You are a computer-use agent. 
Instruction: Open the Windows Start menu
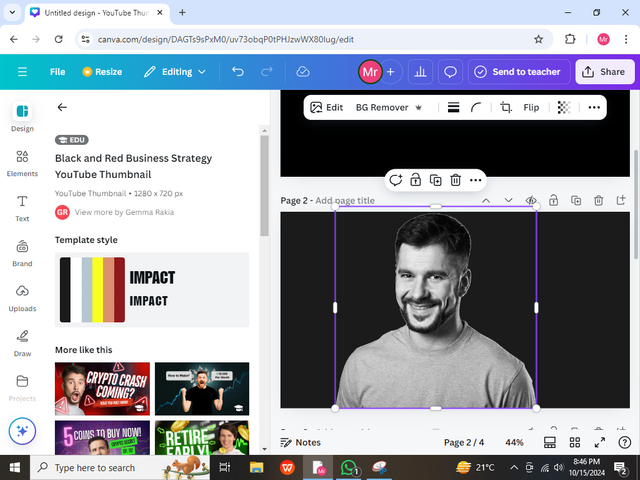[x=15, y=467]
